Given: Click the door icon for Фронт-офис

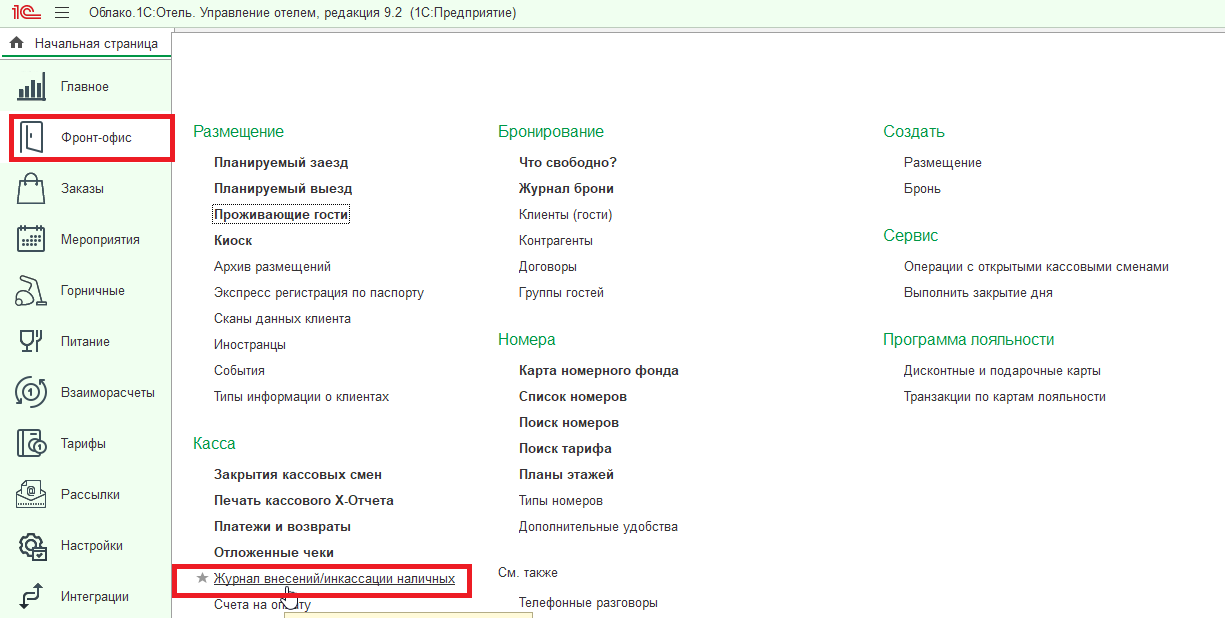Looking at the screenshot, I should click(32, 138).
